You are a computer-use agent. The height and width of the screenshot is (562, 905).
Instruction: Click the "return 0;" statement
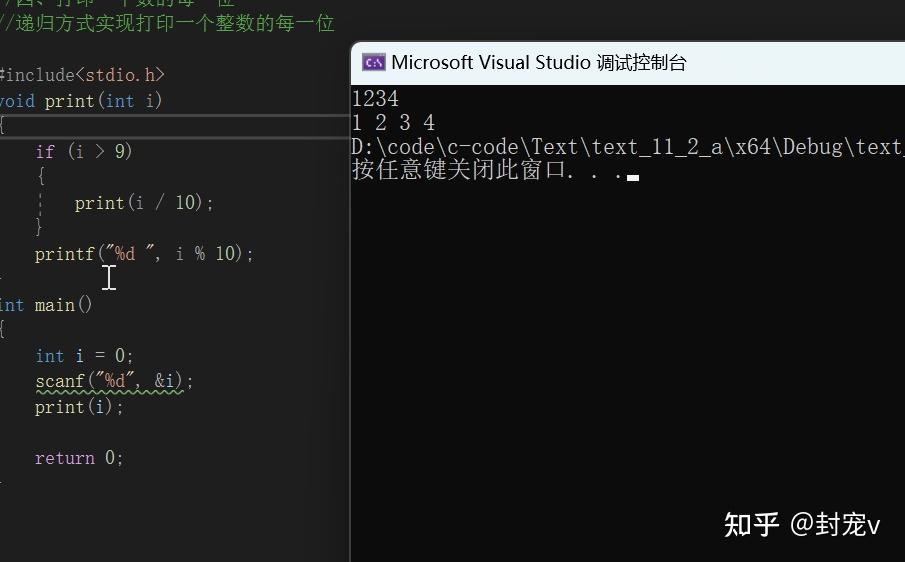[79, 458]
